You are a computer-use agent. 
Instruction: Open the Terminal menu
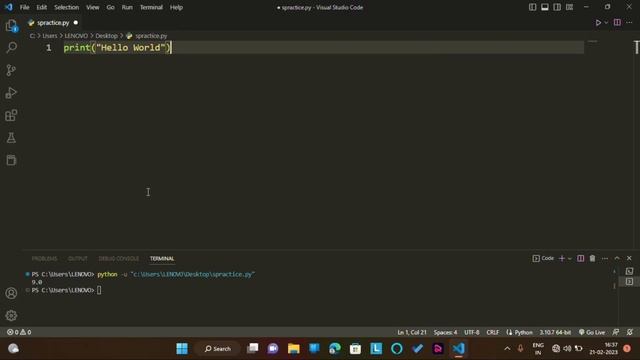(151, 7)
